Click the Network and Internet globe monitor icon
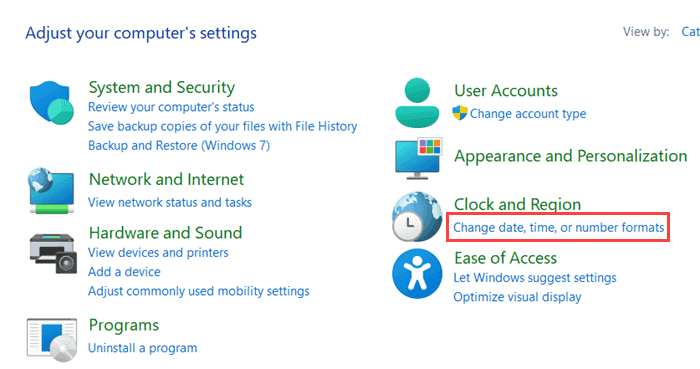This screenshot has width=700, height=369. (51, 191)
